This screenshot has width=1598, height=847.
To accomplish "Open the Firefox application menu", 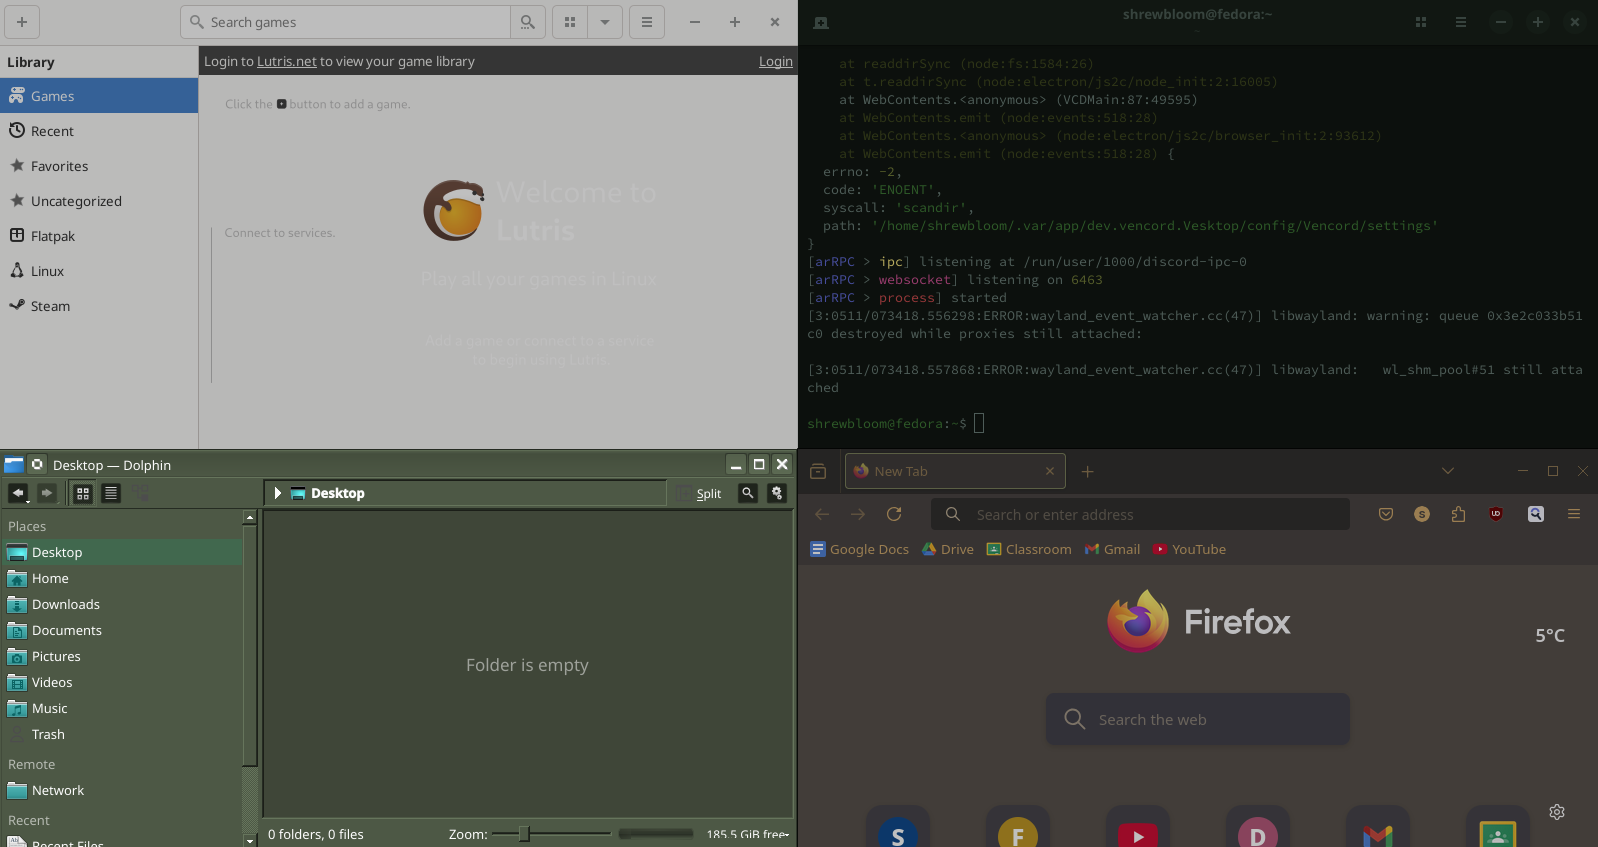I will pyautogui.click(x=1574, y=514).
